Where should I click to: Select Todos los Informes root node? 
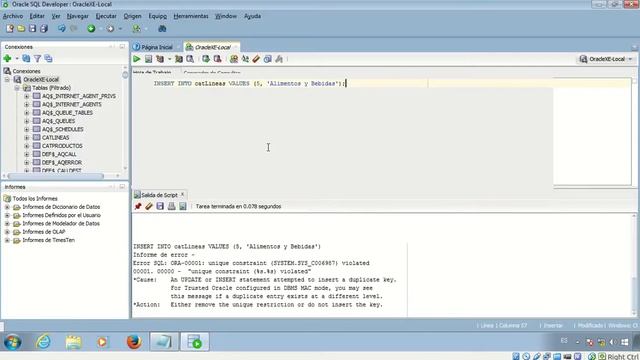coord(35,198)
